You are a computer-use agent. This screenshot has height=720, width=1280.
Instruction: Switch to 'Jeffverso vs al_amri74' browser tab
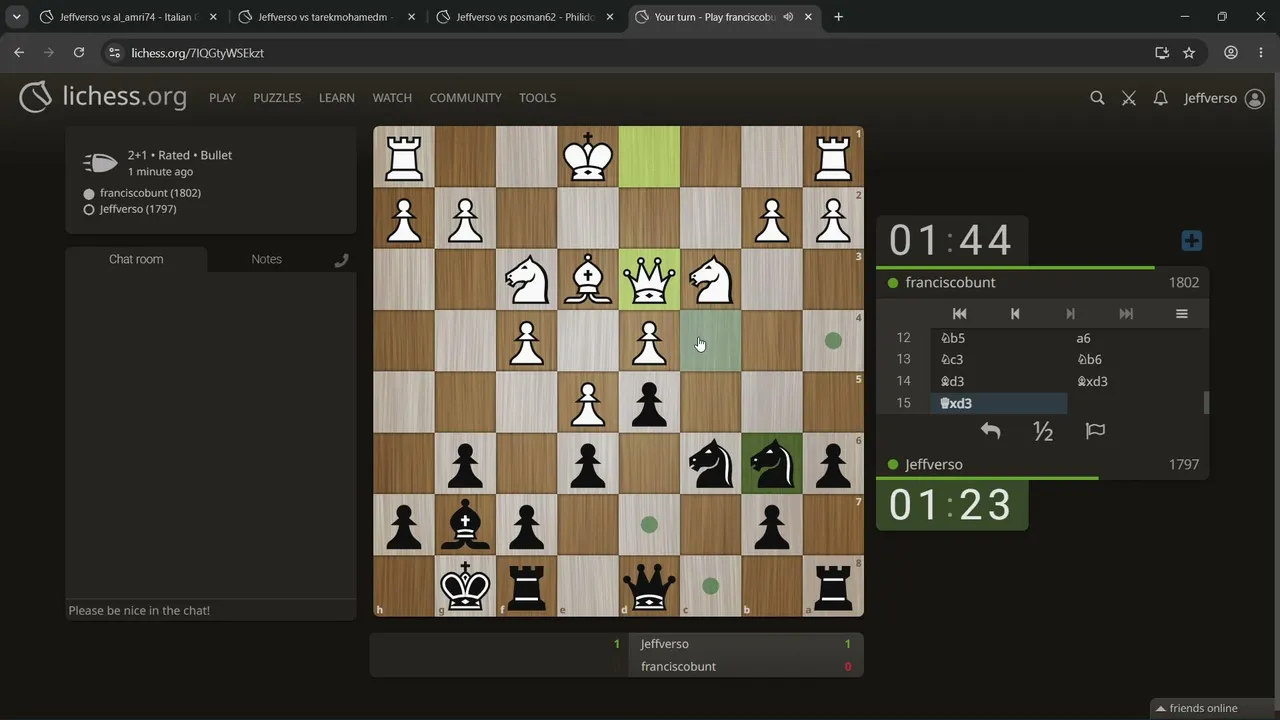click(x=126, y=17)
